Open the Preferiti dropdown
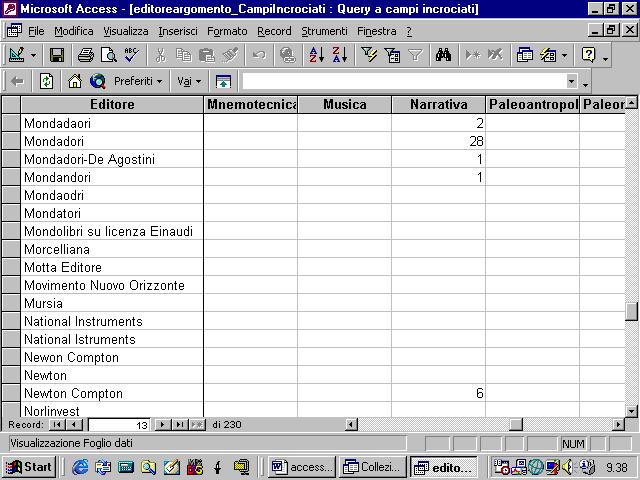Viewport: 640px width, 480px height. (x=138, y=81)
